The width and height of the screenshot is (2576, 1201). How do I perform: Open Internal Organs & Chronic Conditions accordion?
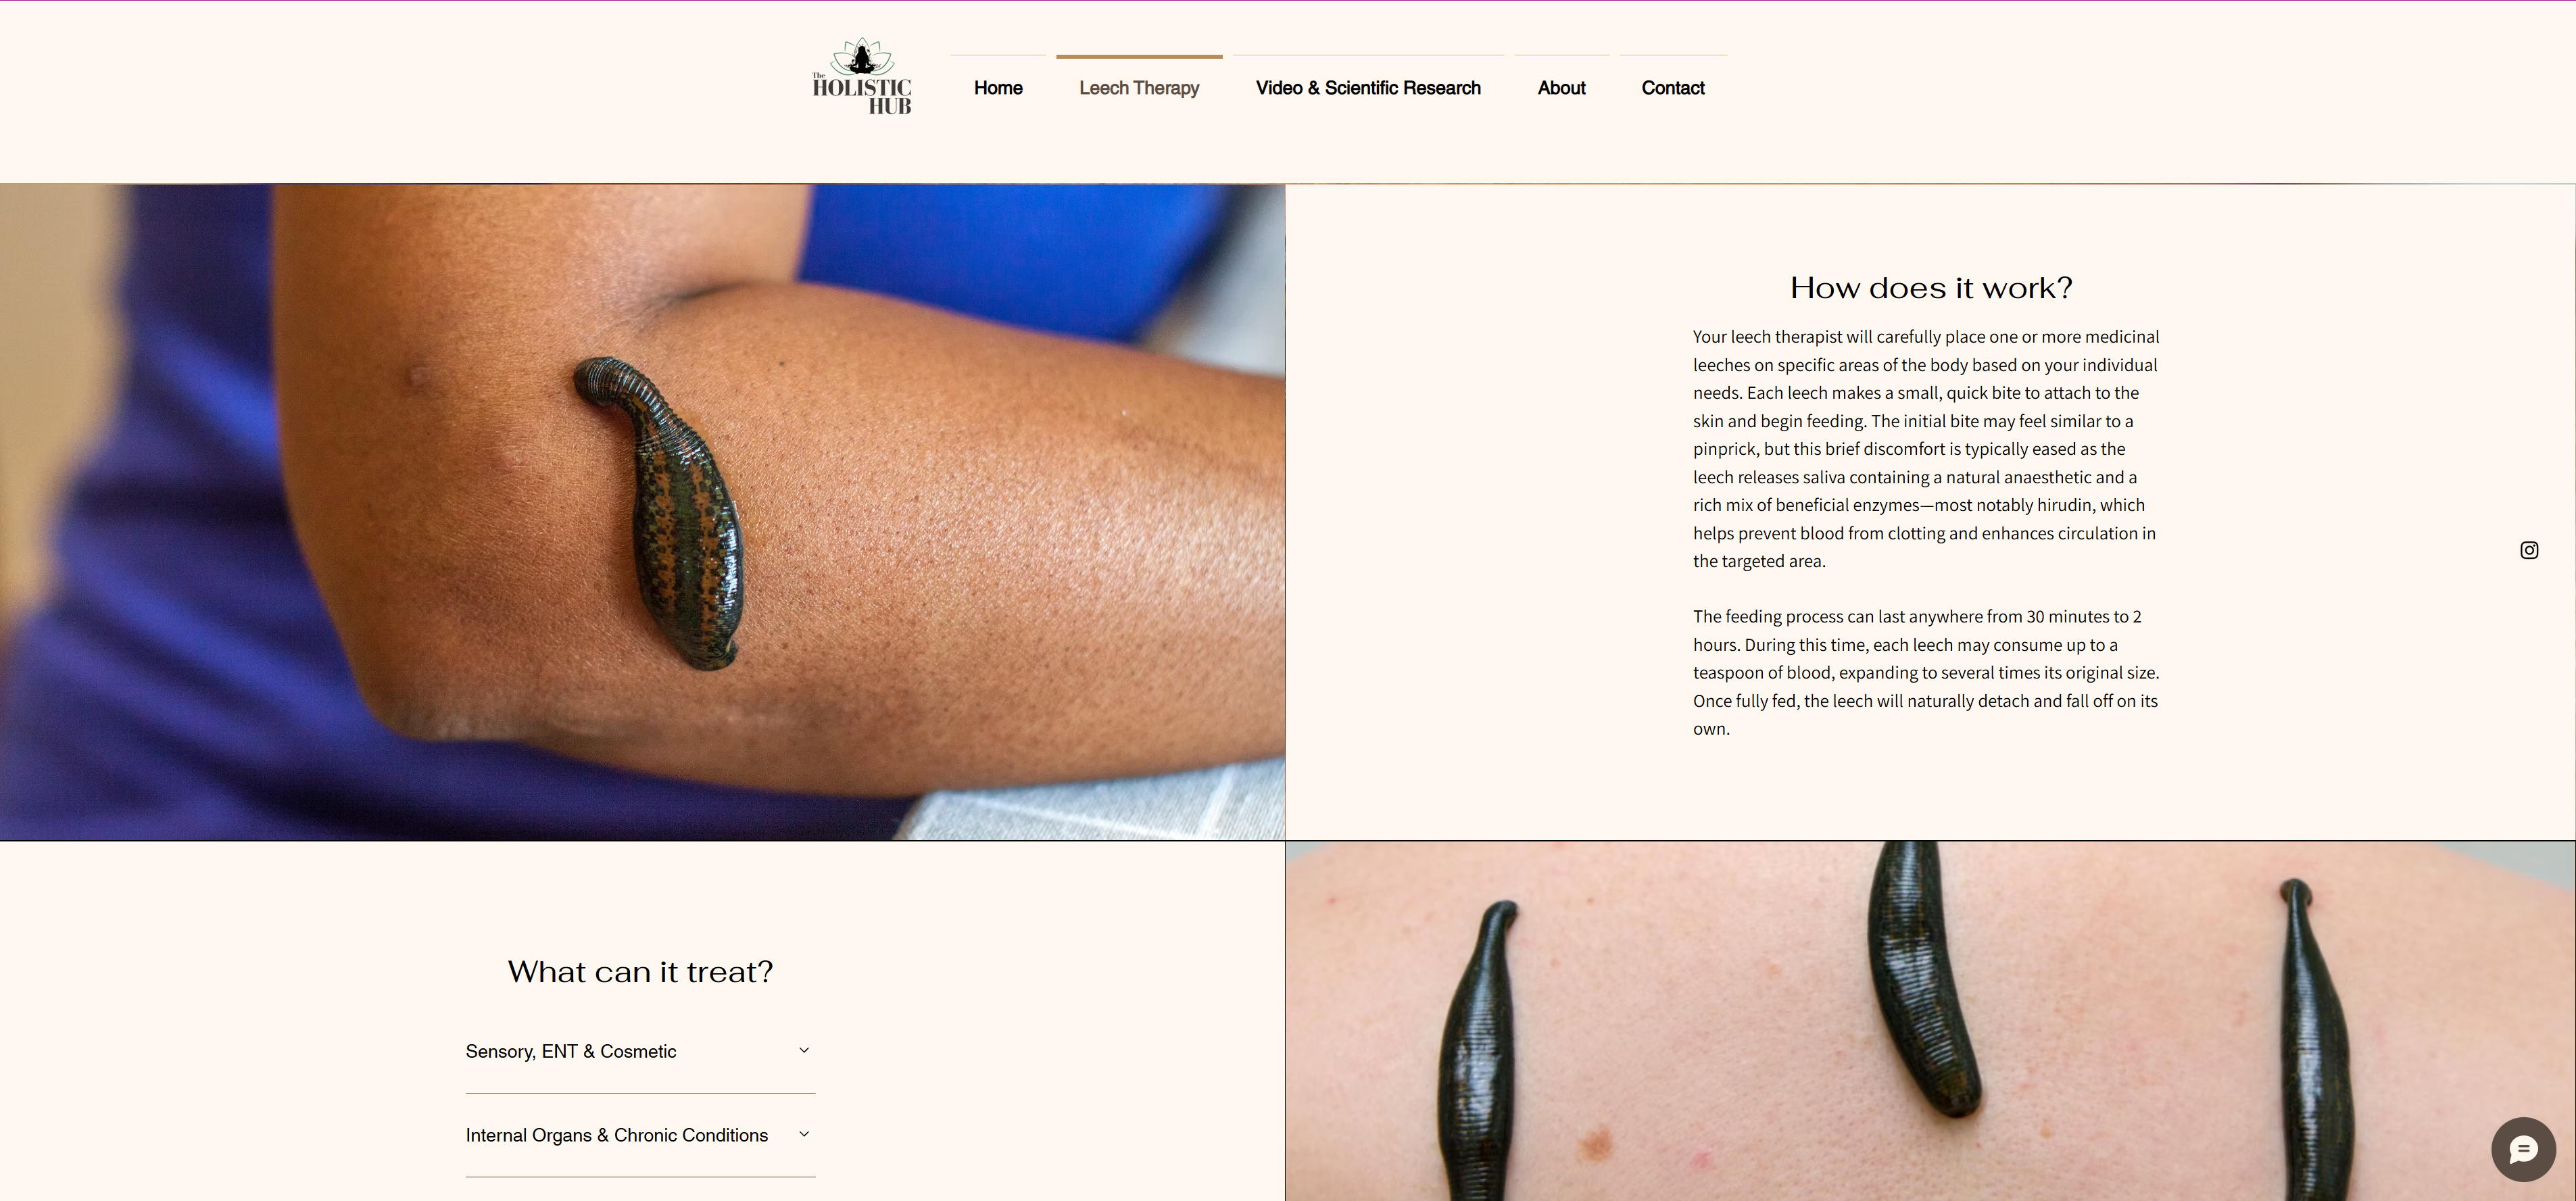640,1135
